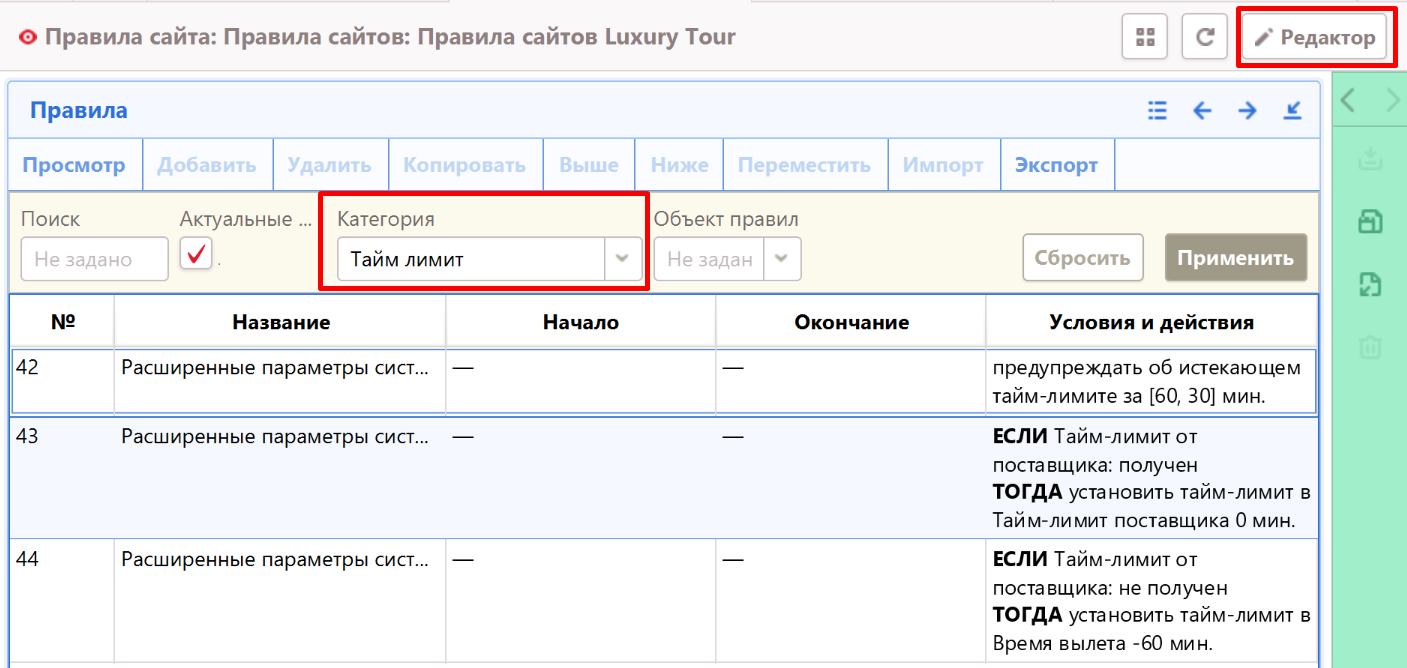Click the refresh icon button
Screen dimensions: 1407x668
click(x=1205, y=38)
